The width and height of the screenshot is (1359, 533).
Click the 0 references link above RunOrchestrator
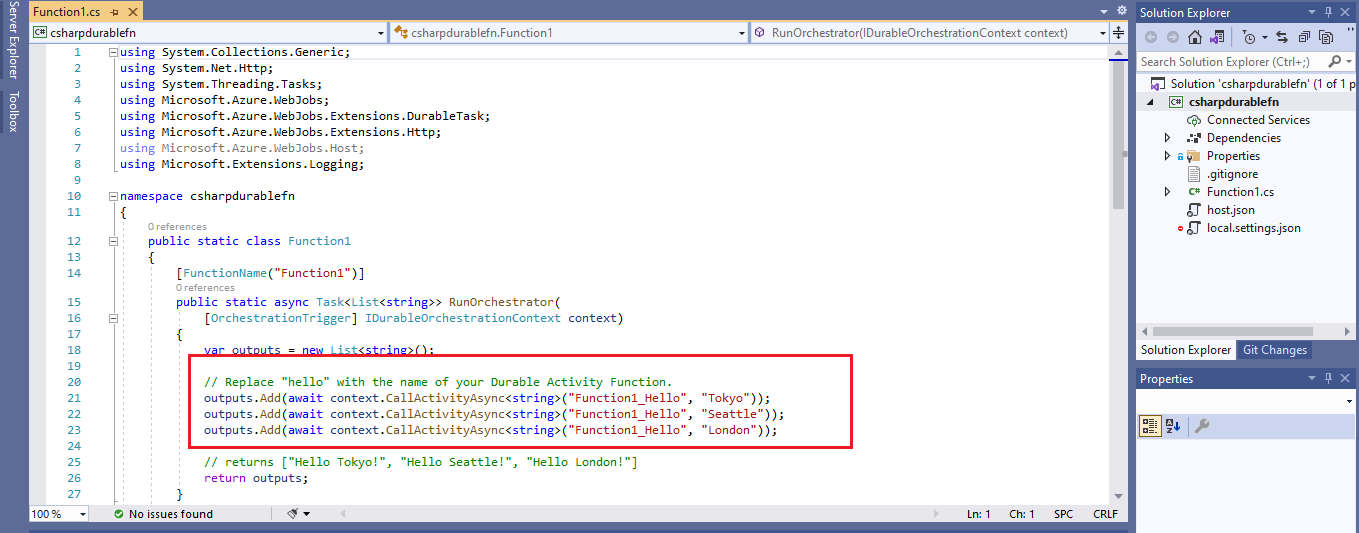click(x=205, y=288)
